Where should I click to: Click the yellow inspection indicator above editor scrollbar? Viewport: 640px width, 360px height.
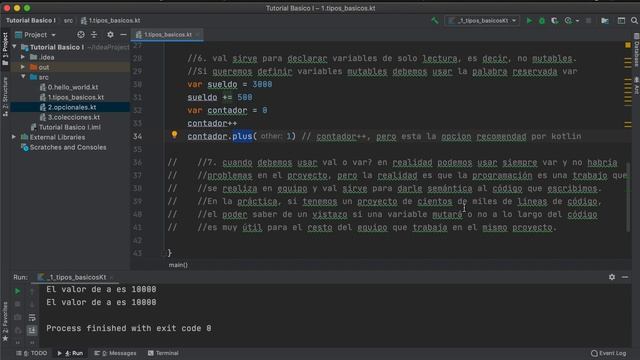628,45
